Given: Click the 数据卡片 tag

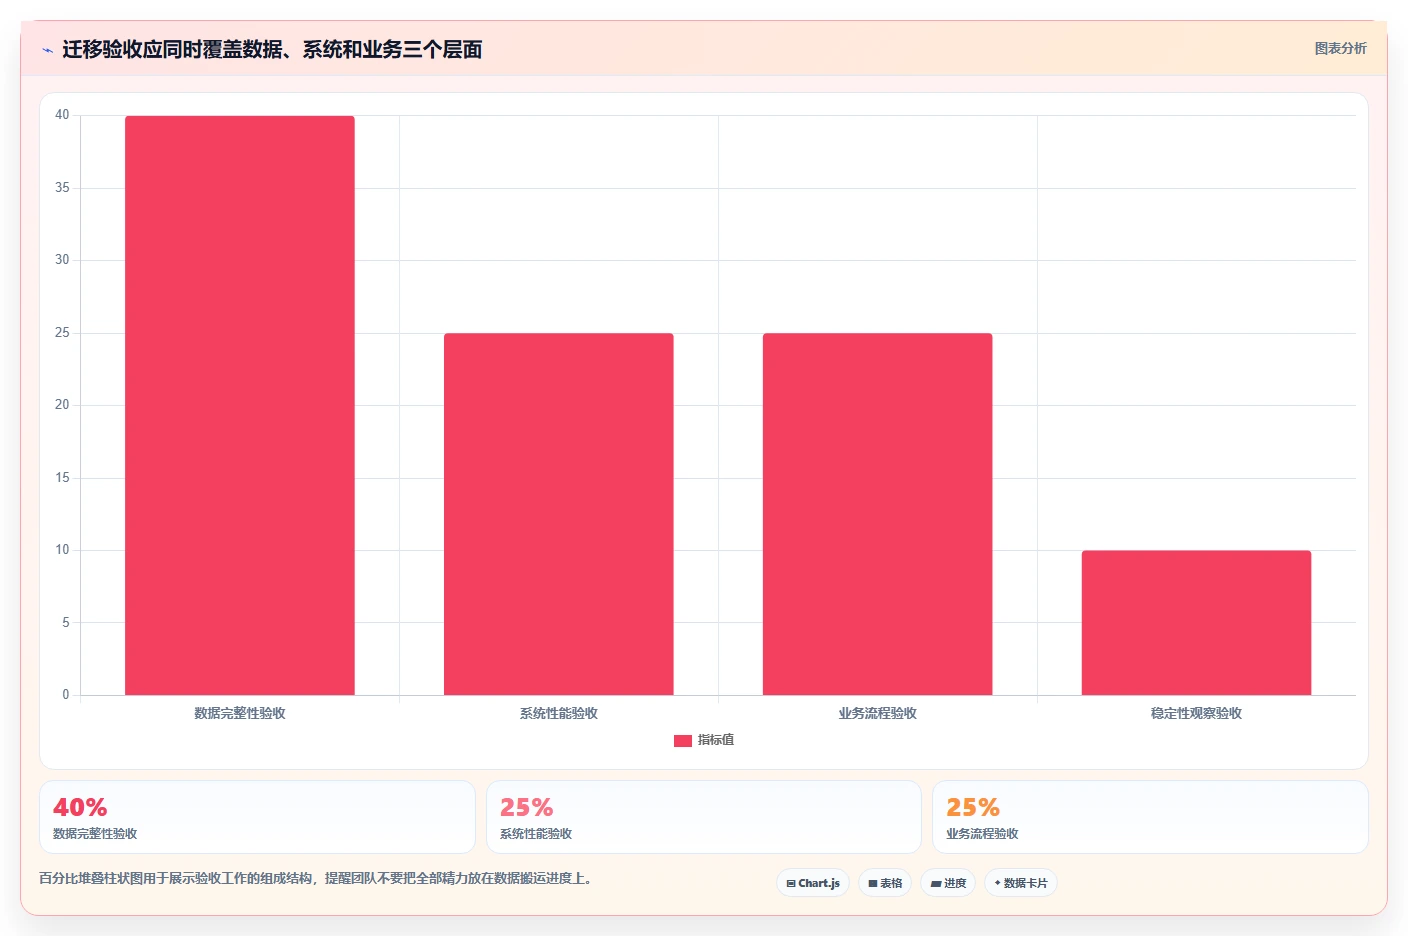Looking at the screenshot, I should tap(1021, 883).
